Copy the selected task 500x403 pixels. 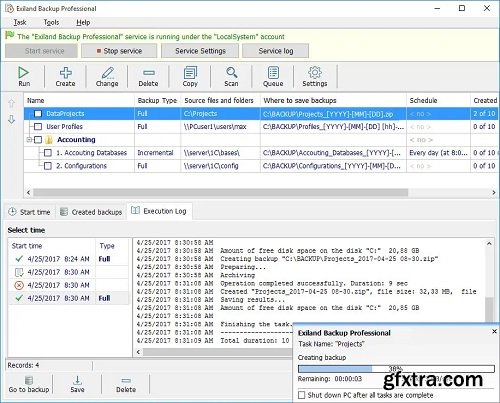point(190,77)
